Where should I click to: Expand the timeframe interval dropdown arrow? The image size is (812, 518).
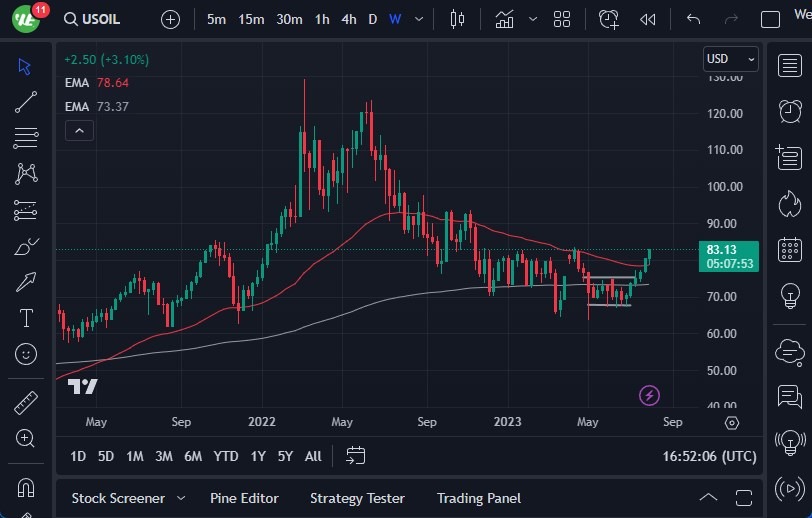pos(418,19)
